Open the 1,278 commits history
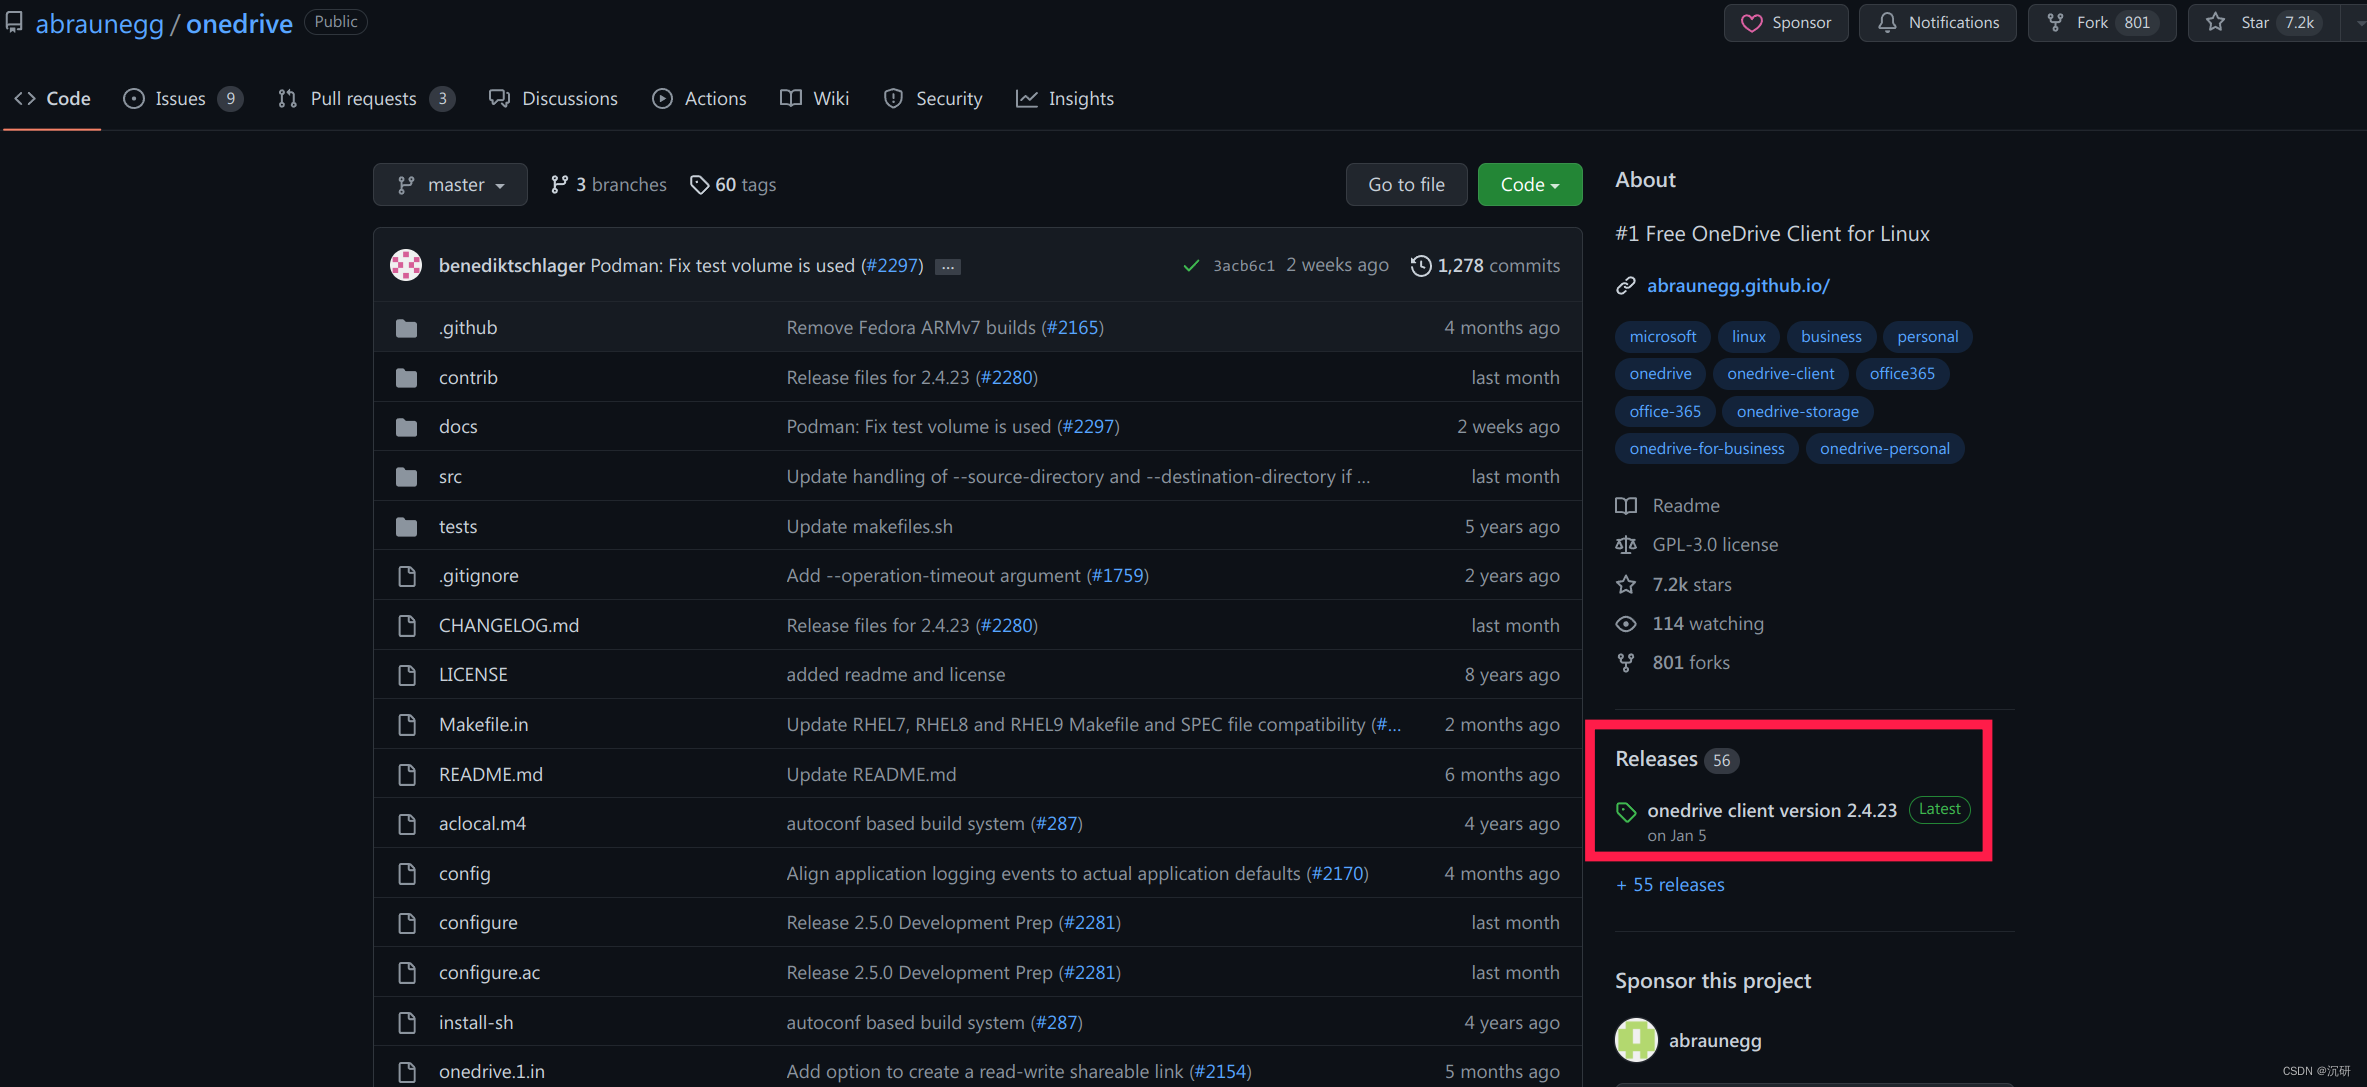 click(1485, 266)
